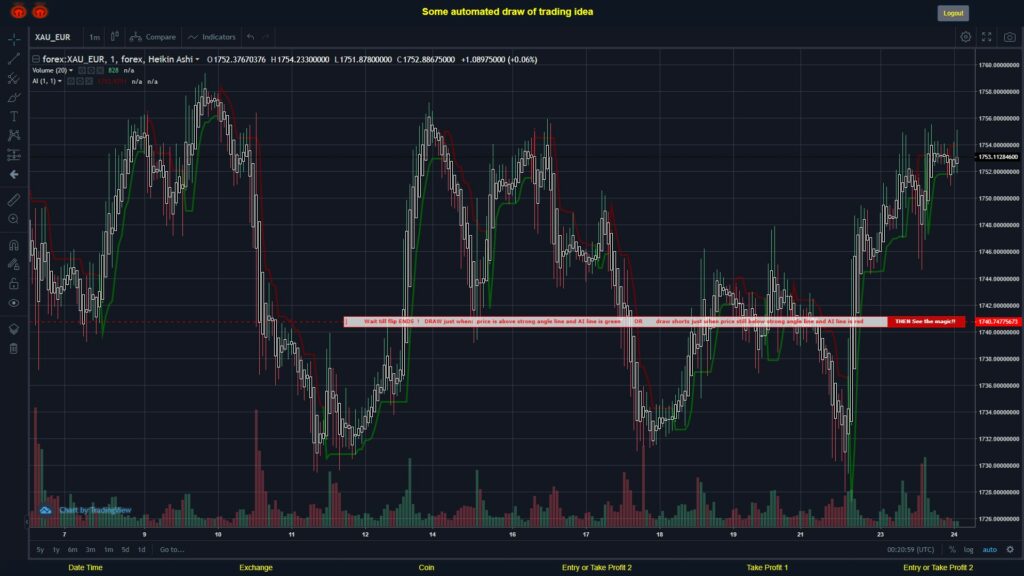Click the Coin column header

(426, 568)
